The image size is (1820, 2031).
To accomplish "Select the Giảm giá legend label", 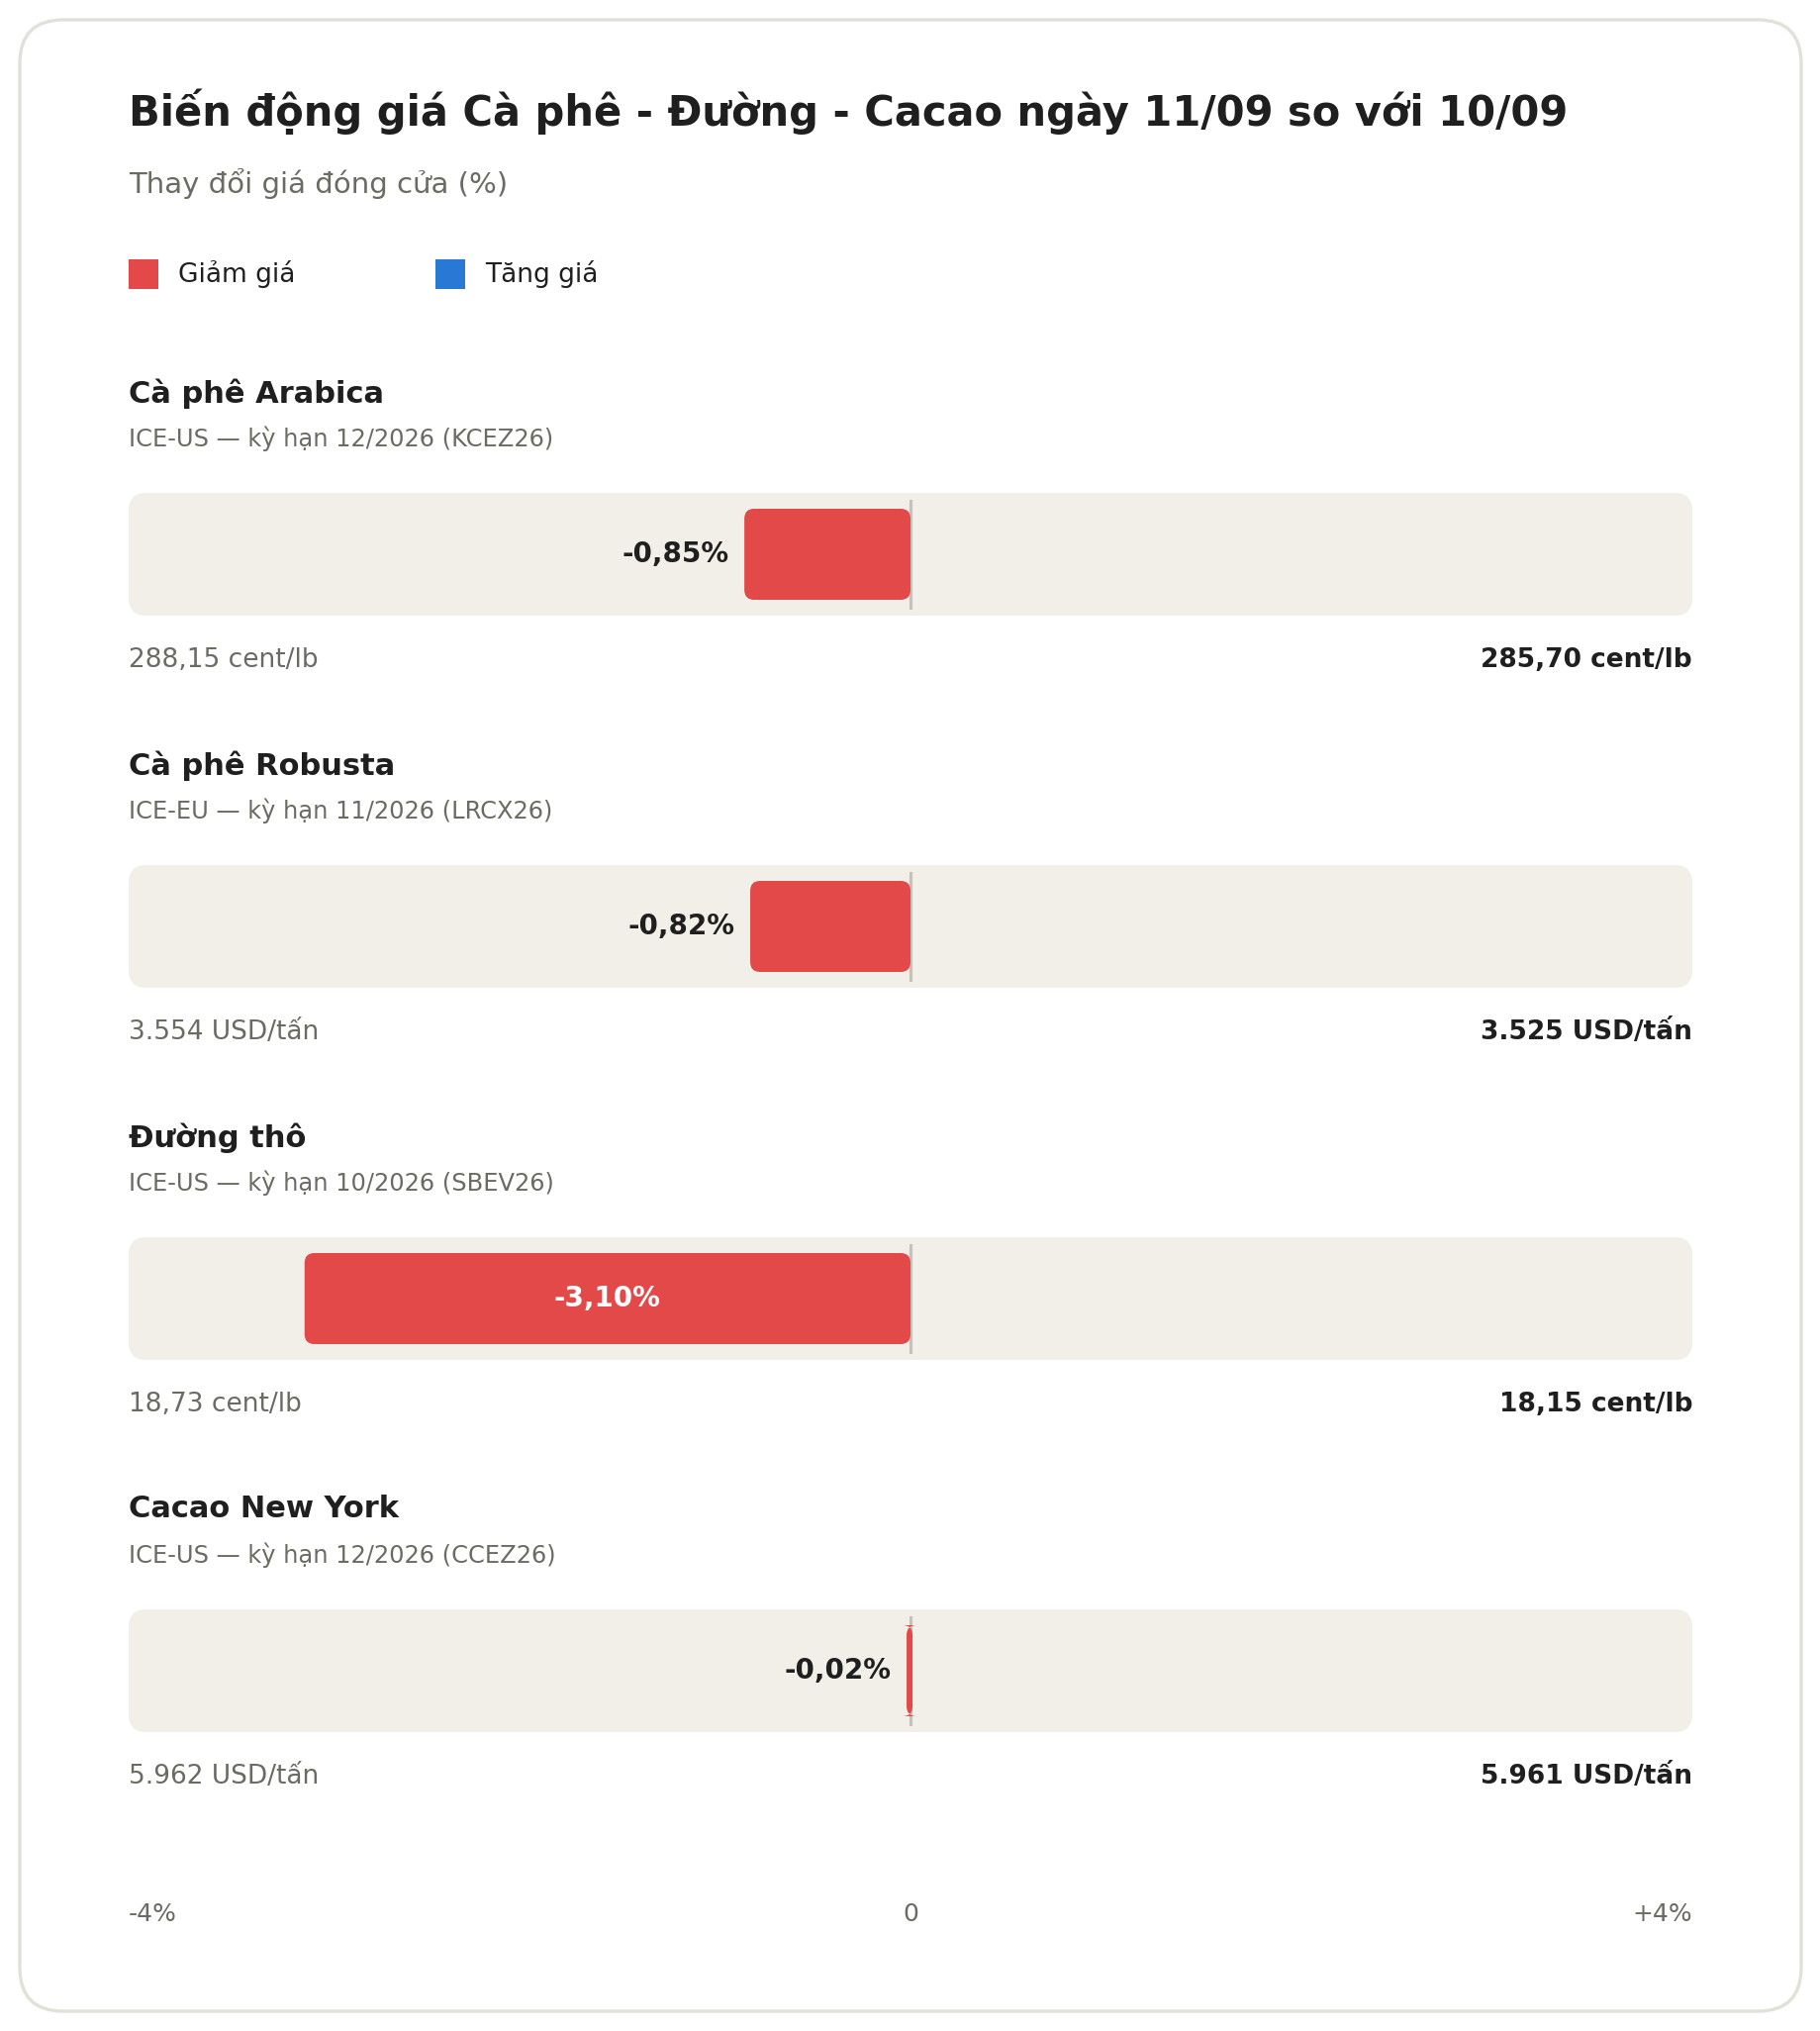I will pos(236,274).
